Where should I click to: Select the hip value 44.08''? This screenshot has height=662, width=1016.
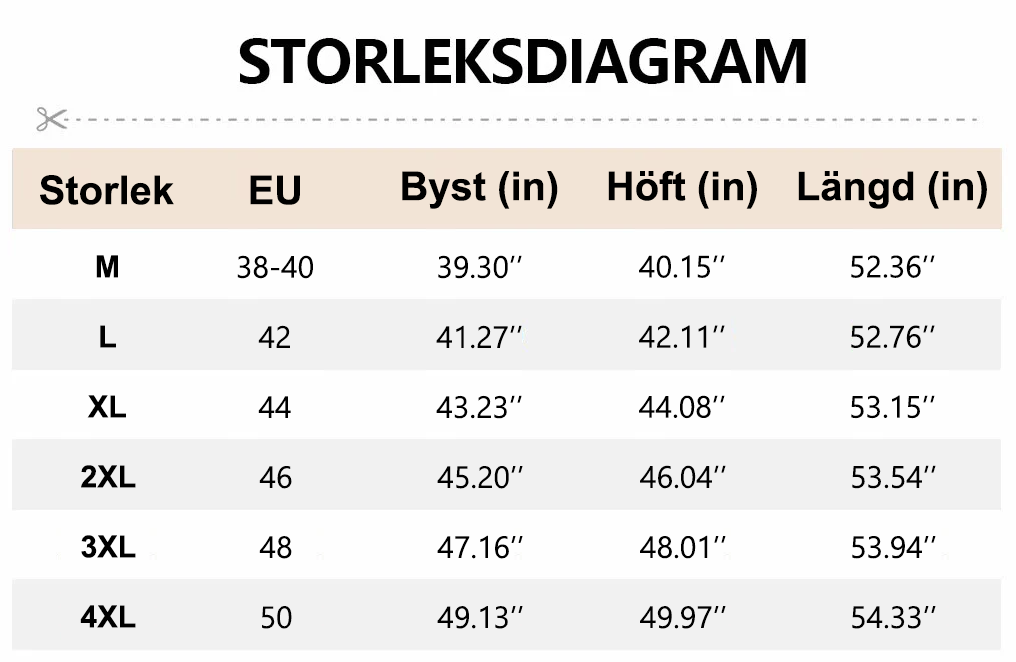pyautogui.click(x=682, y=408)
